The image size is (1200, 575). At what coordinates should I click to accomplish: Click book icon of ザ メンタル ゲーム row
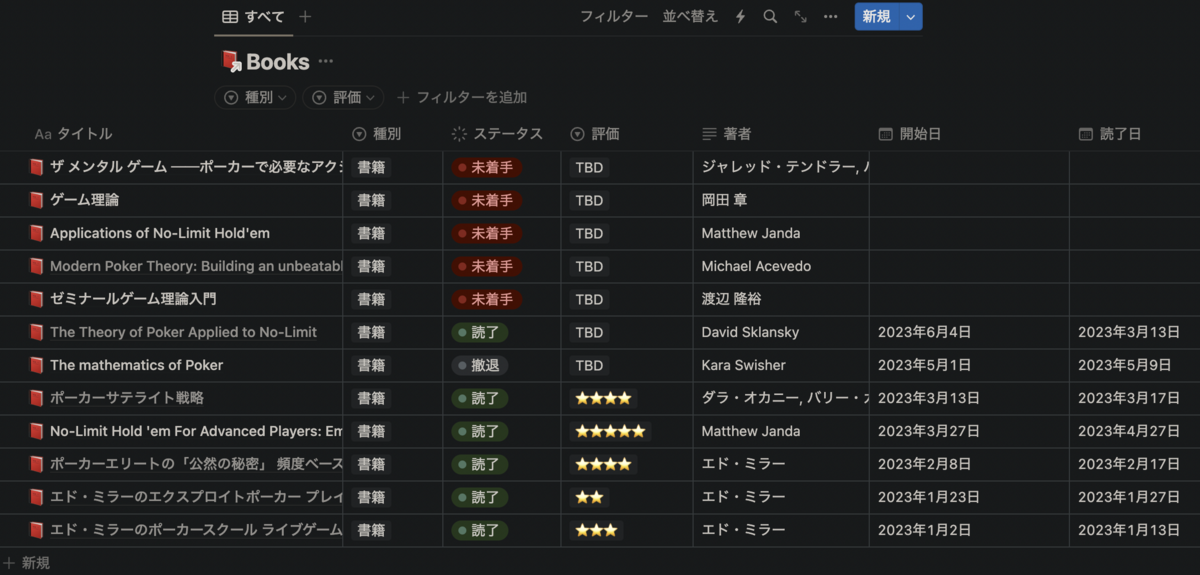point(37,167)
